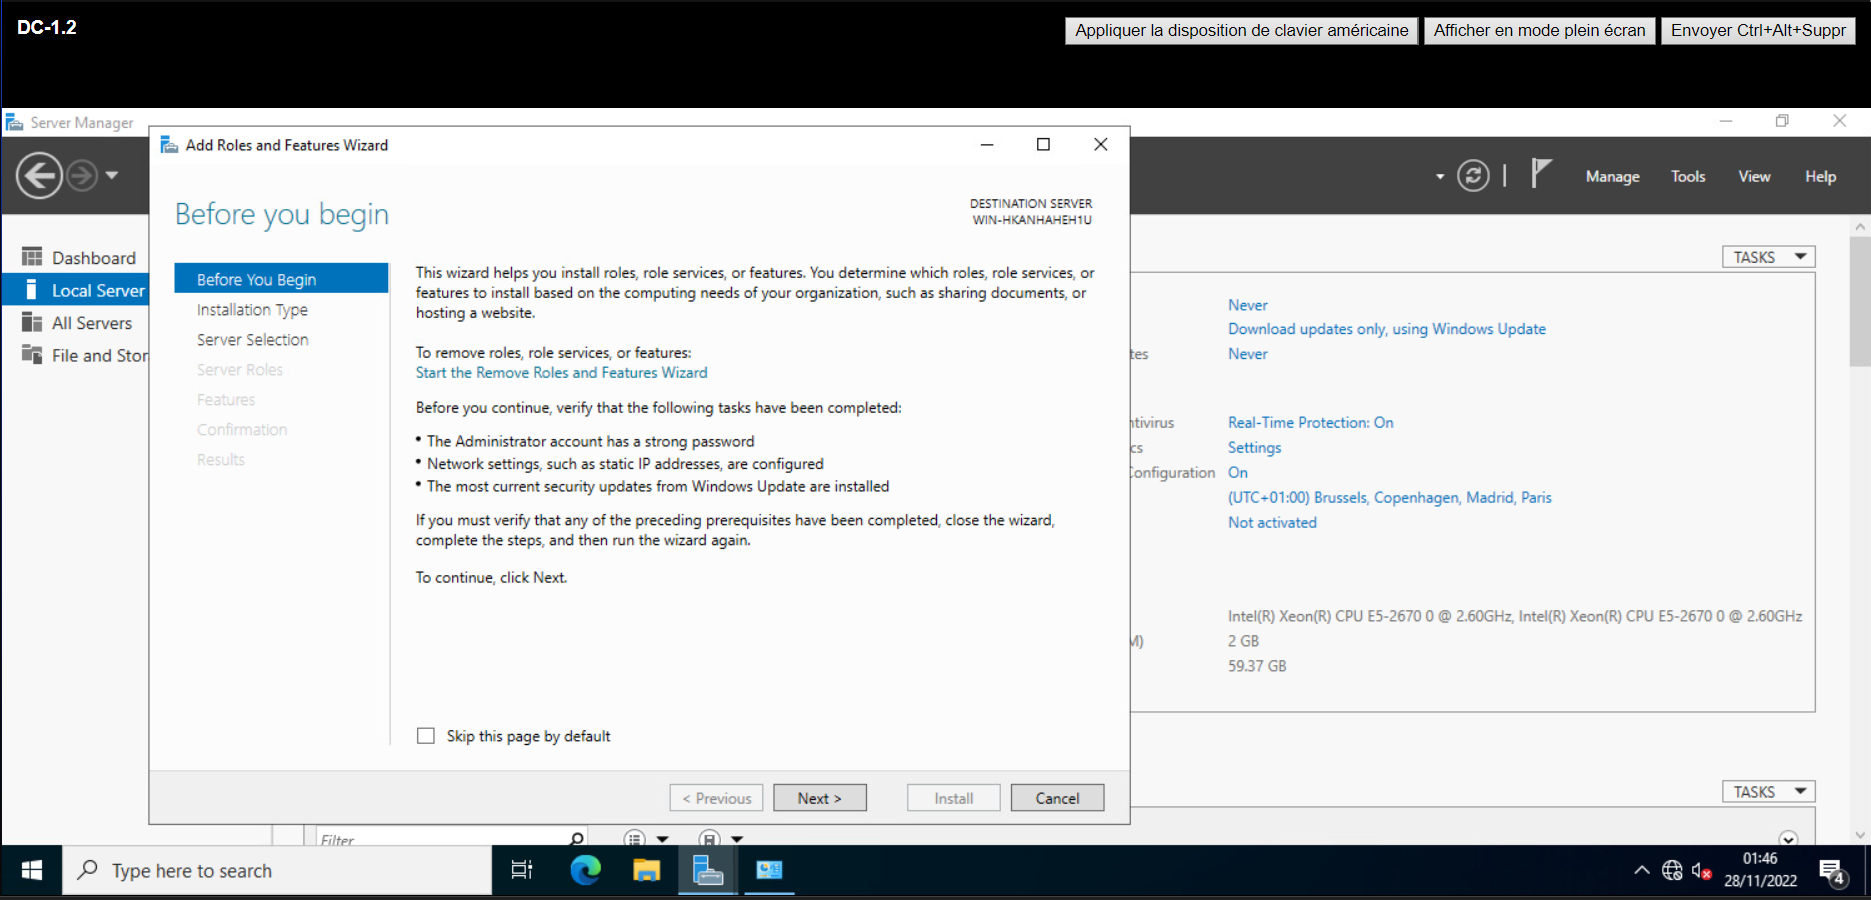Open the Manage menu
1871x900 pixels.
1612,177
